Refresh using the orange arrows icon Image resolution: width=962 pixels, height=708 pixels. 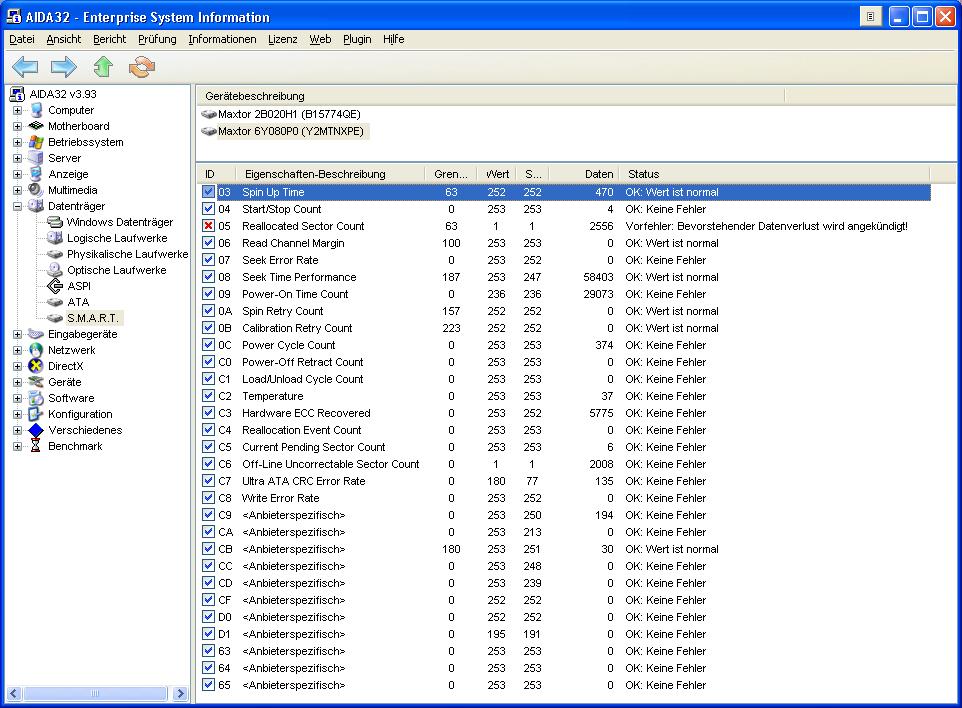[x=142, y=66]
